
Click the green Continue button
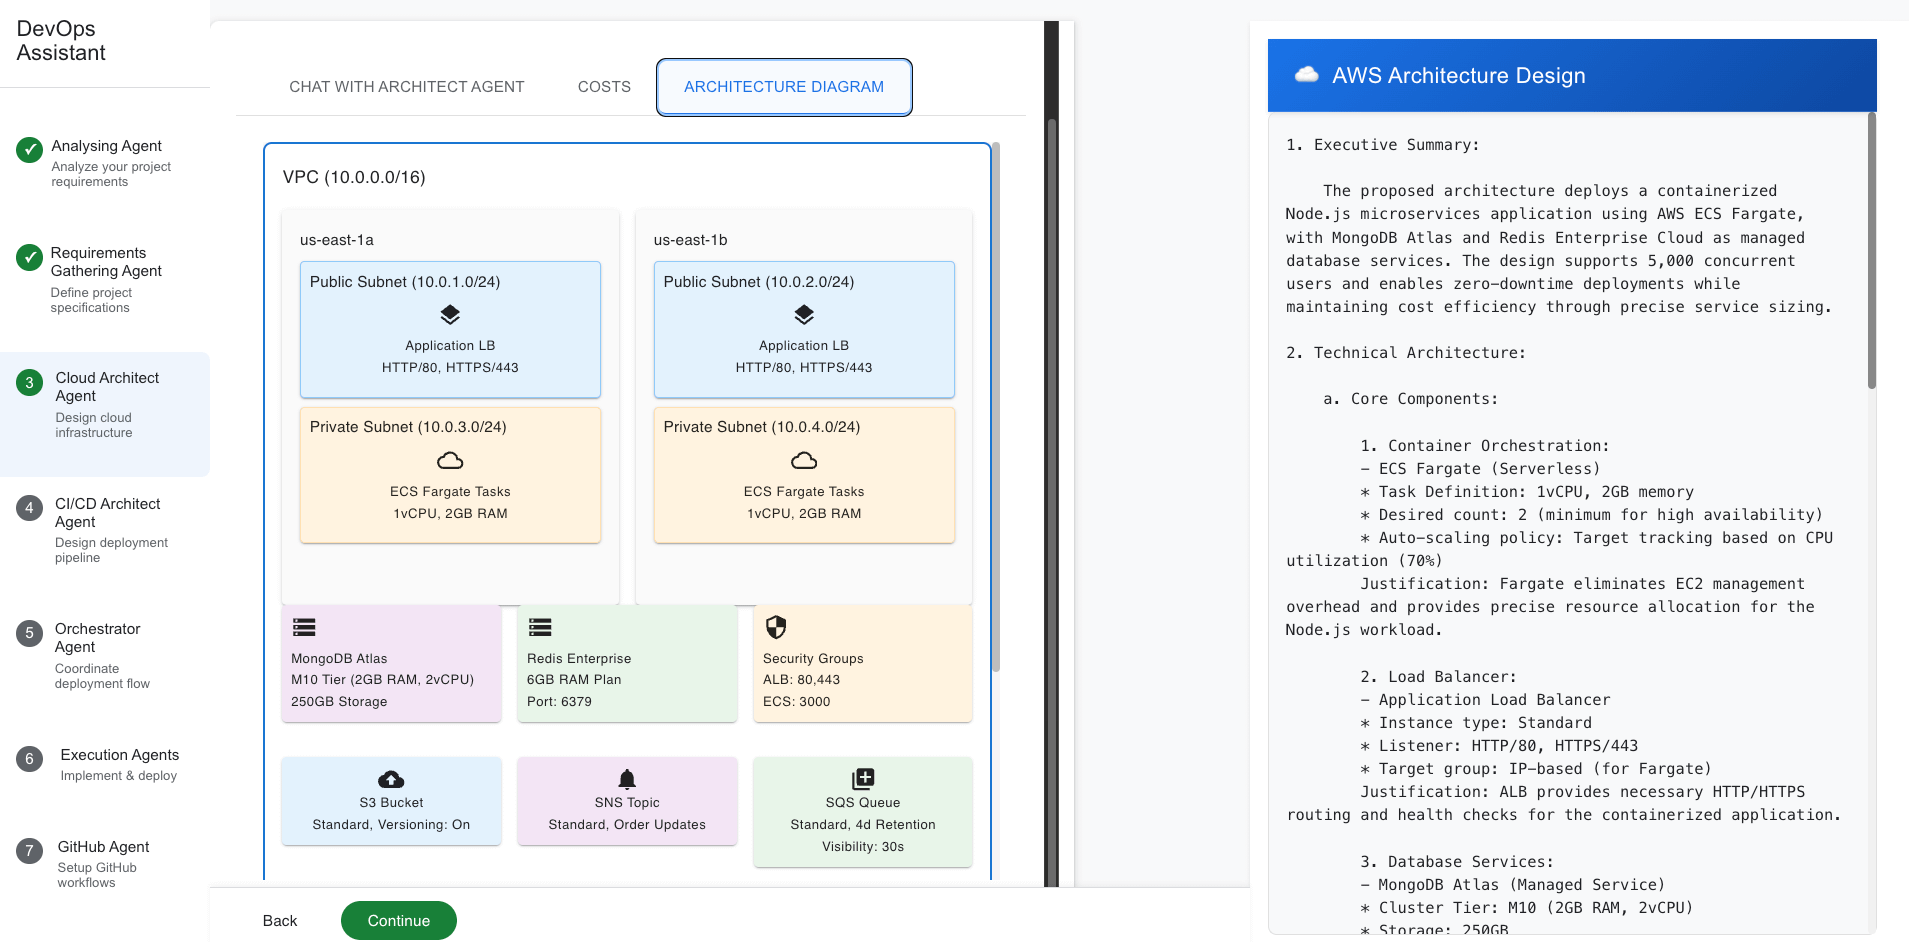[399, 921]
